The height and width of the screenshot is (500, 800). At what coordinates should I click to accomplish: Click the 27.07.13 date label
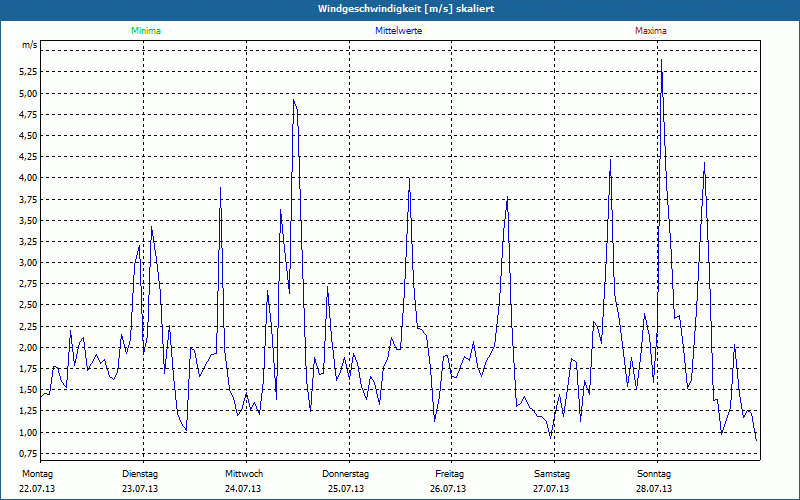click(x=551, y=489)
